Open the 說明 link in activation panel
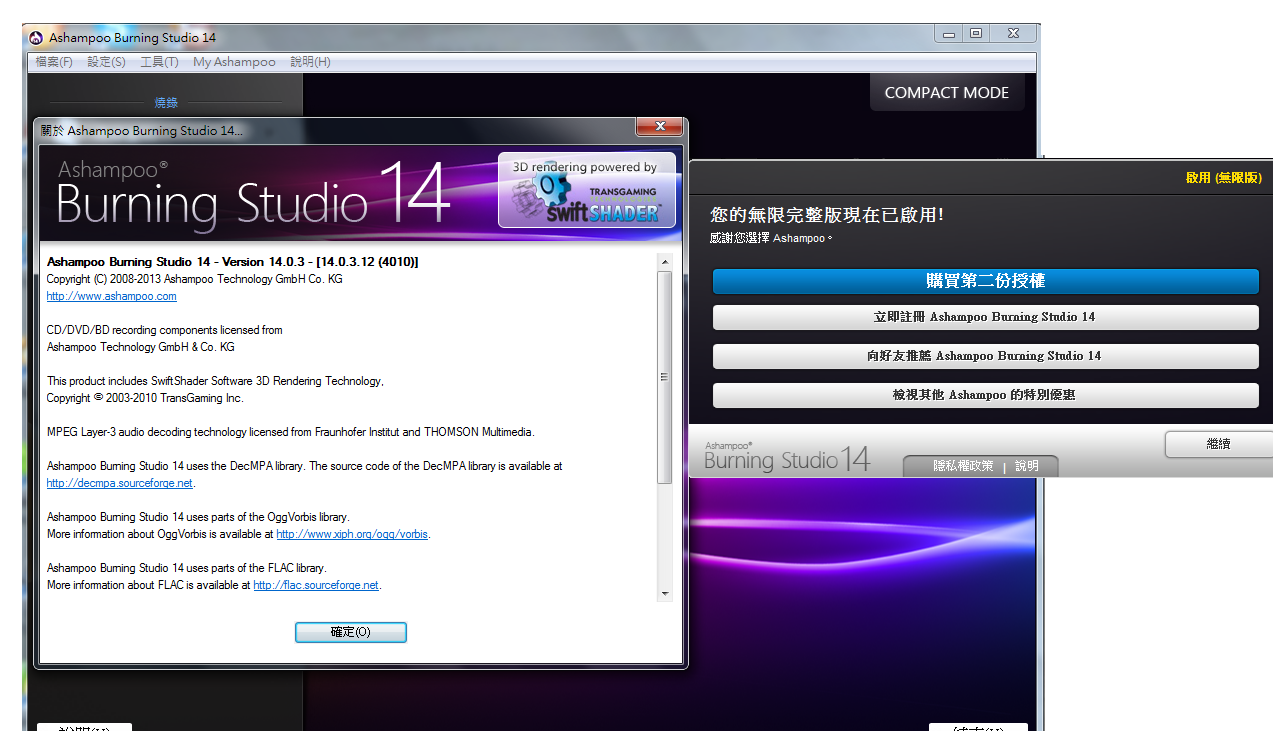 coord(1027,466)
